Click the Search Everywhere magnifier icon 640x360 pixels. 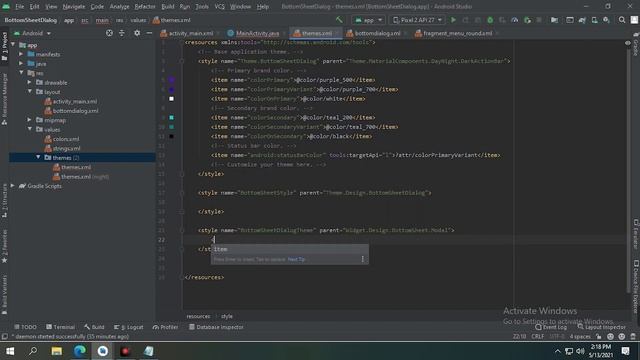(622, 20)
